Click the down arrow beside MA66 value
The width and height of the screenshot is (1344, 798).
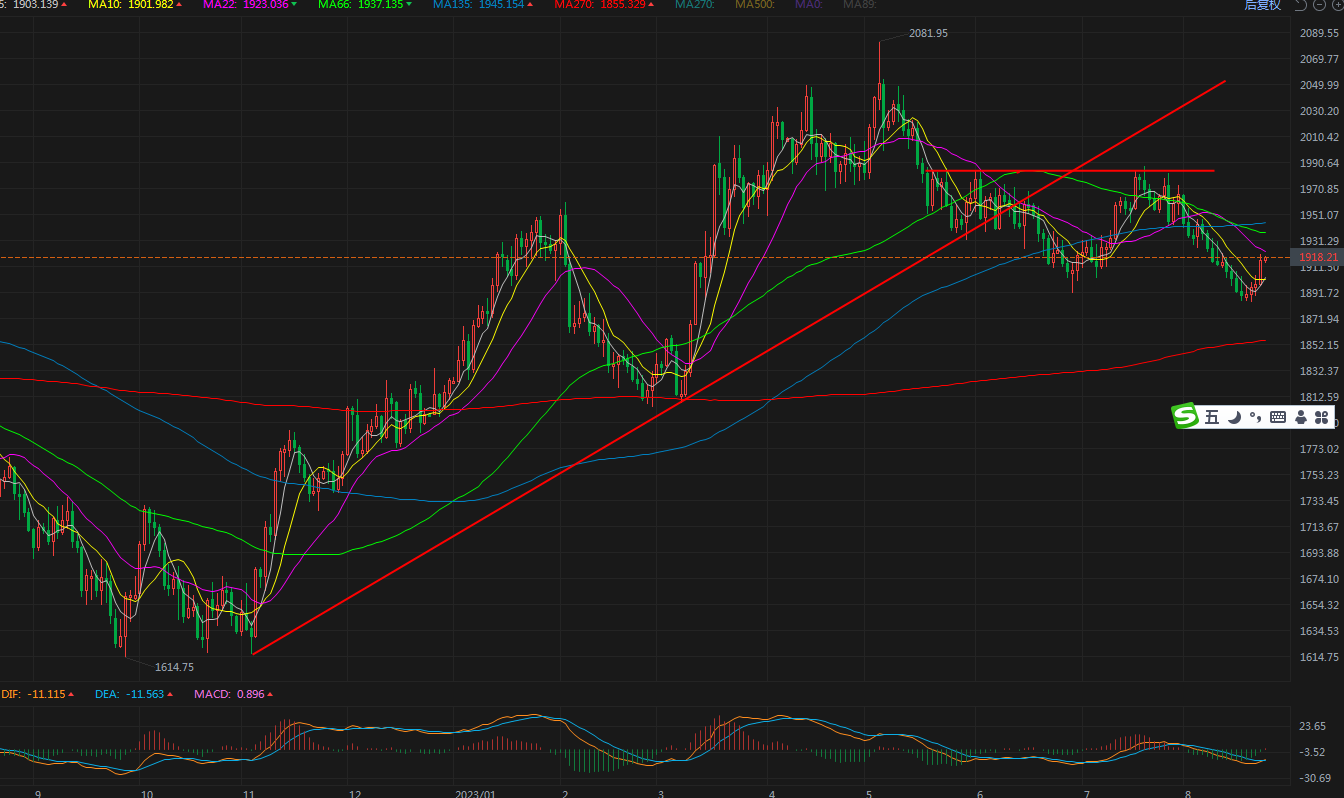[408, 5]
